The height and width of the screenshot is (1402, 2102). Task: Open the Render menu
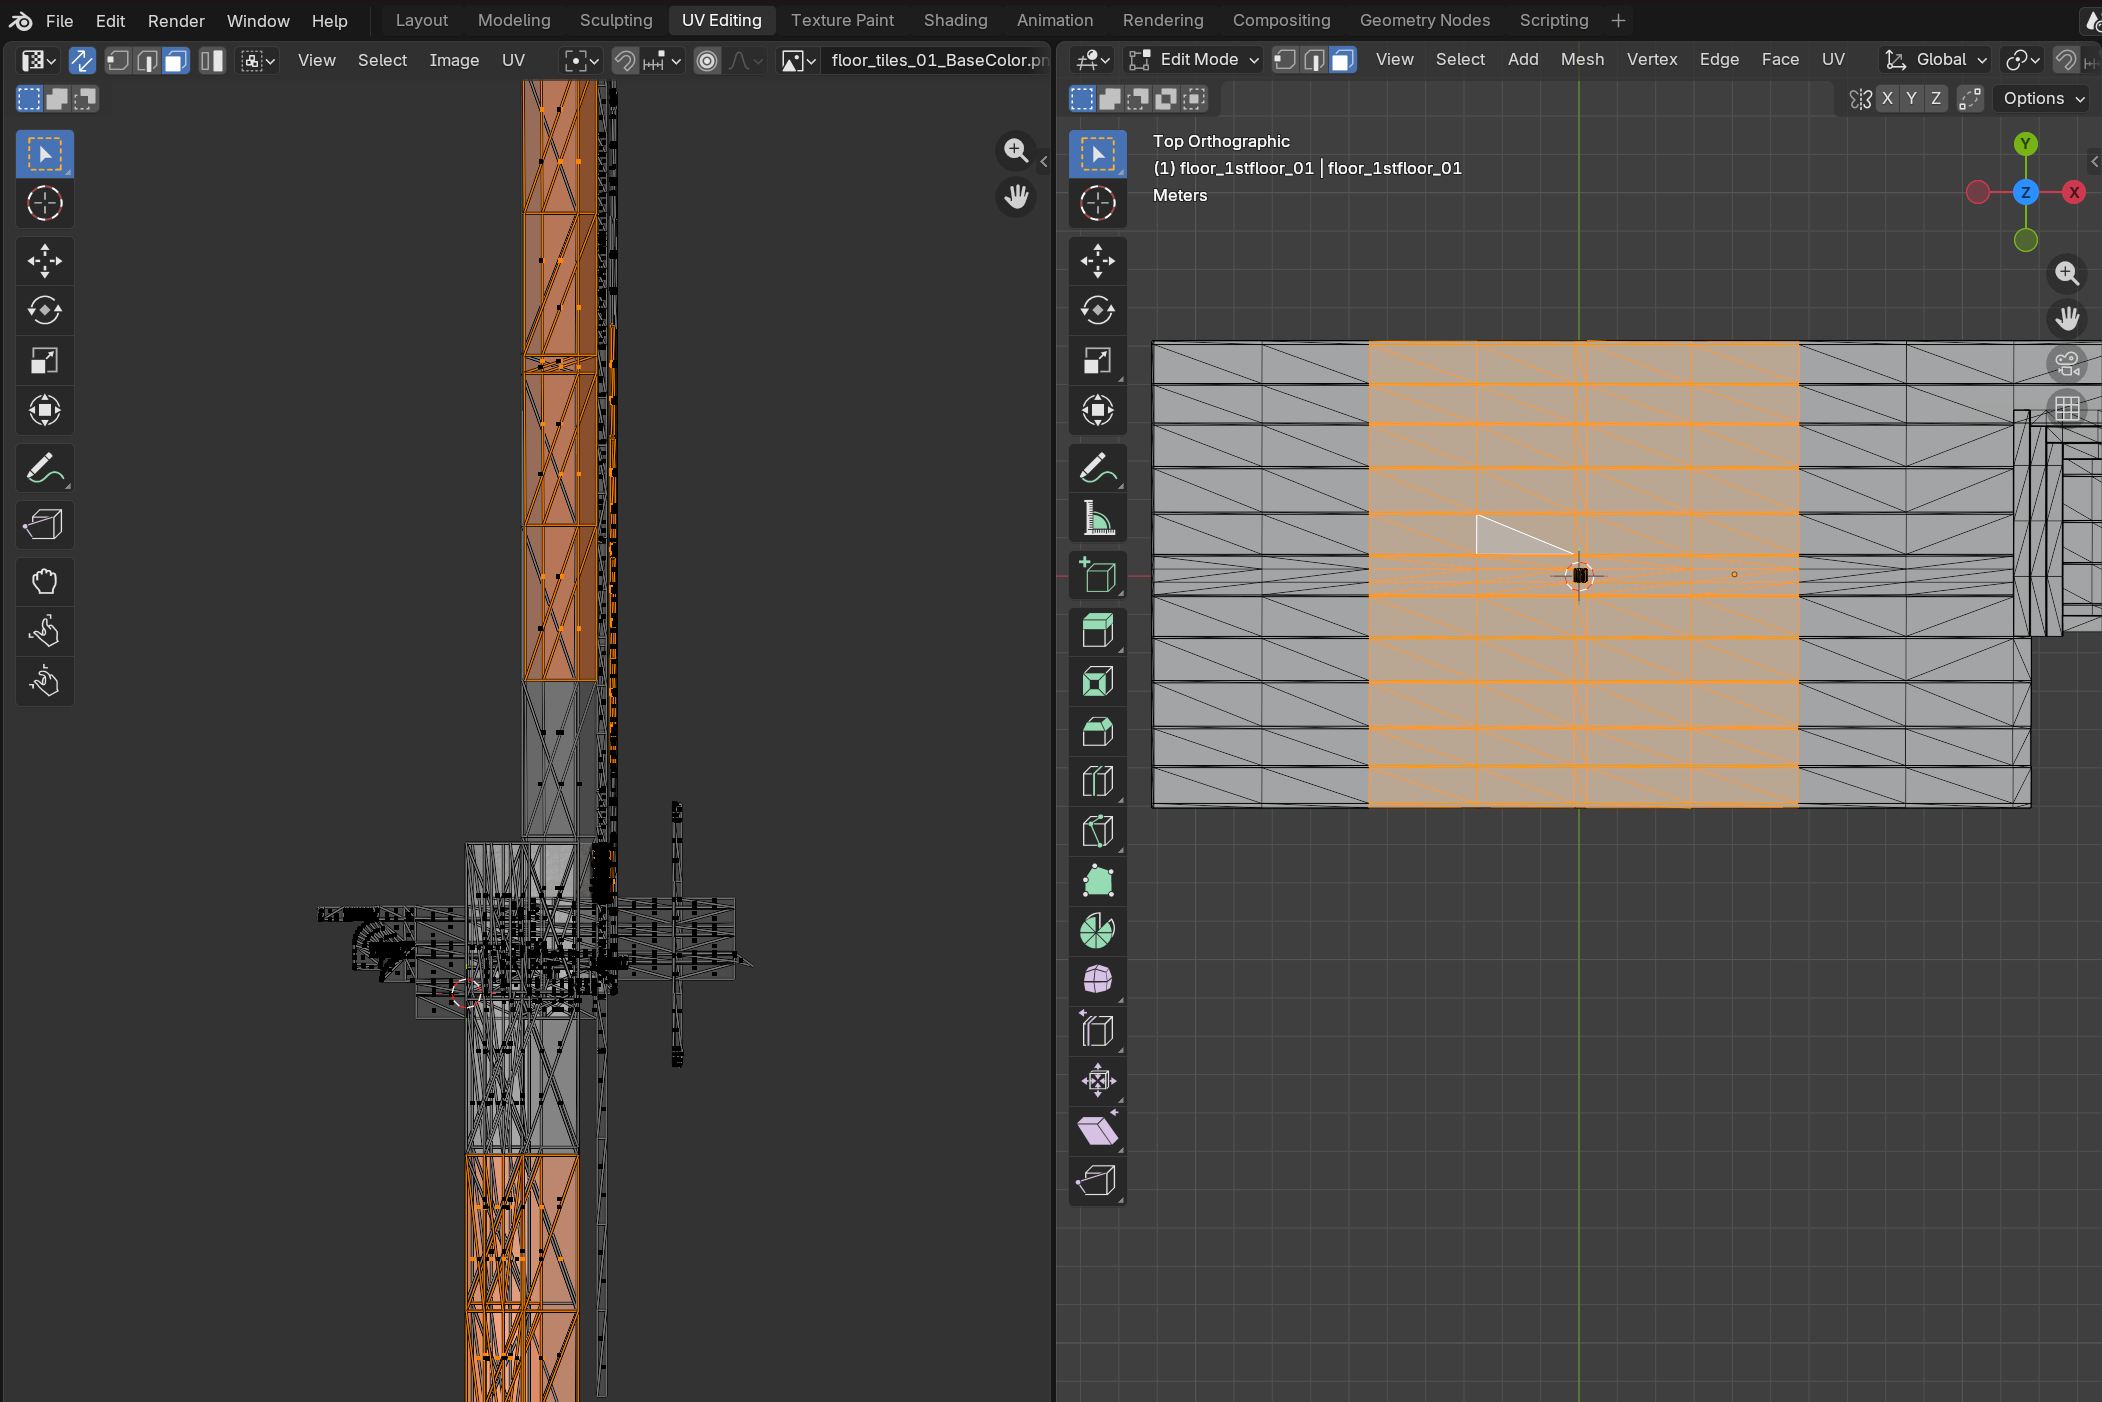176,20
